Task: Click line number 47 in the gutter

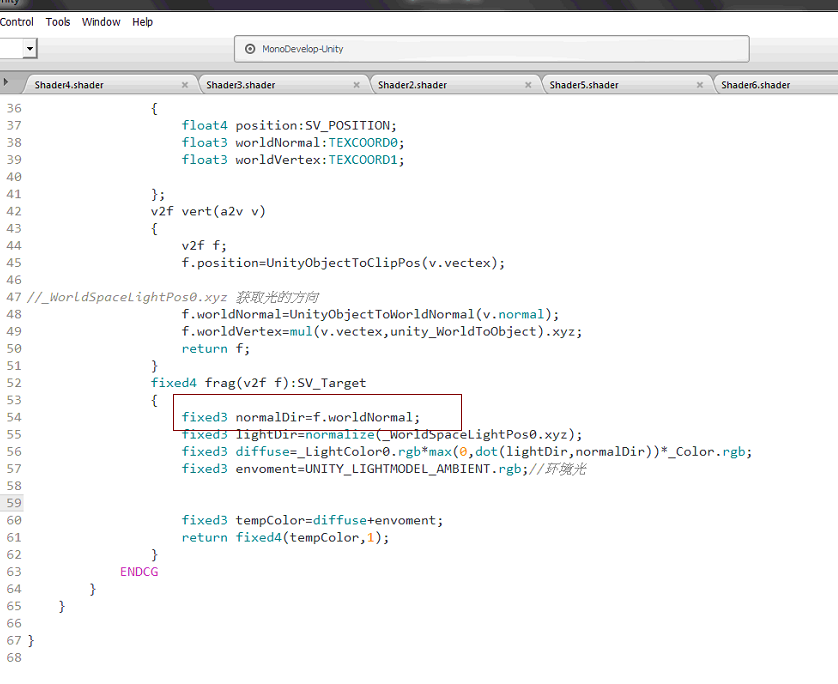Action: click(14, 297)
